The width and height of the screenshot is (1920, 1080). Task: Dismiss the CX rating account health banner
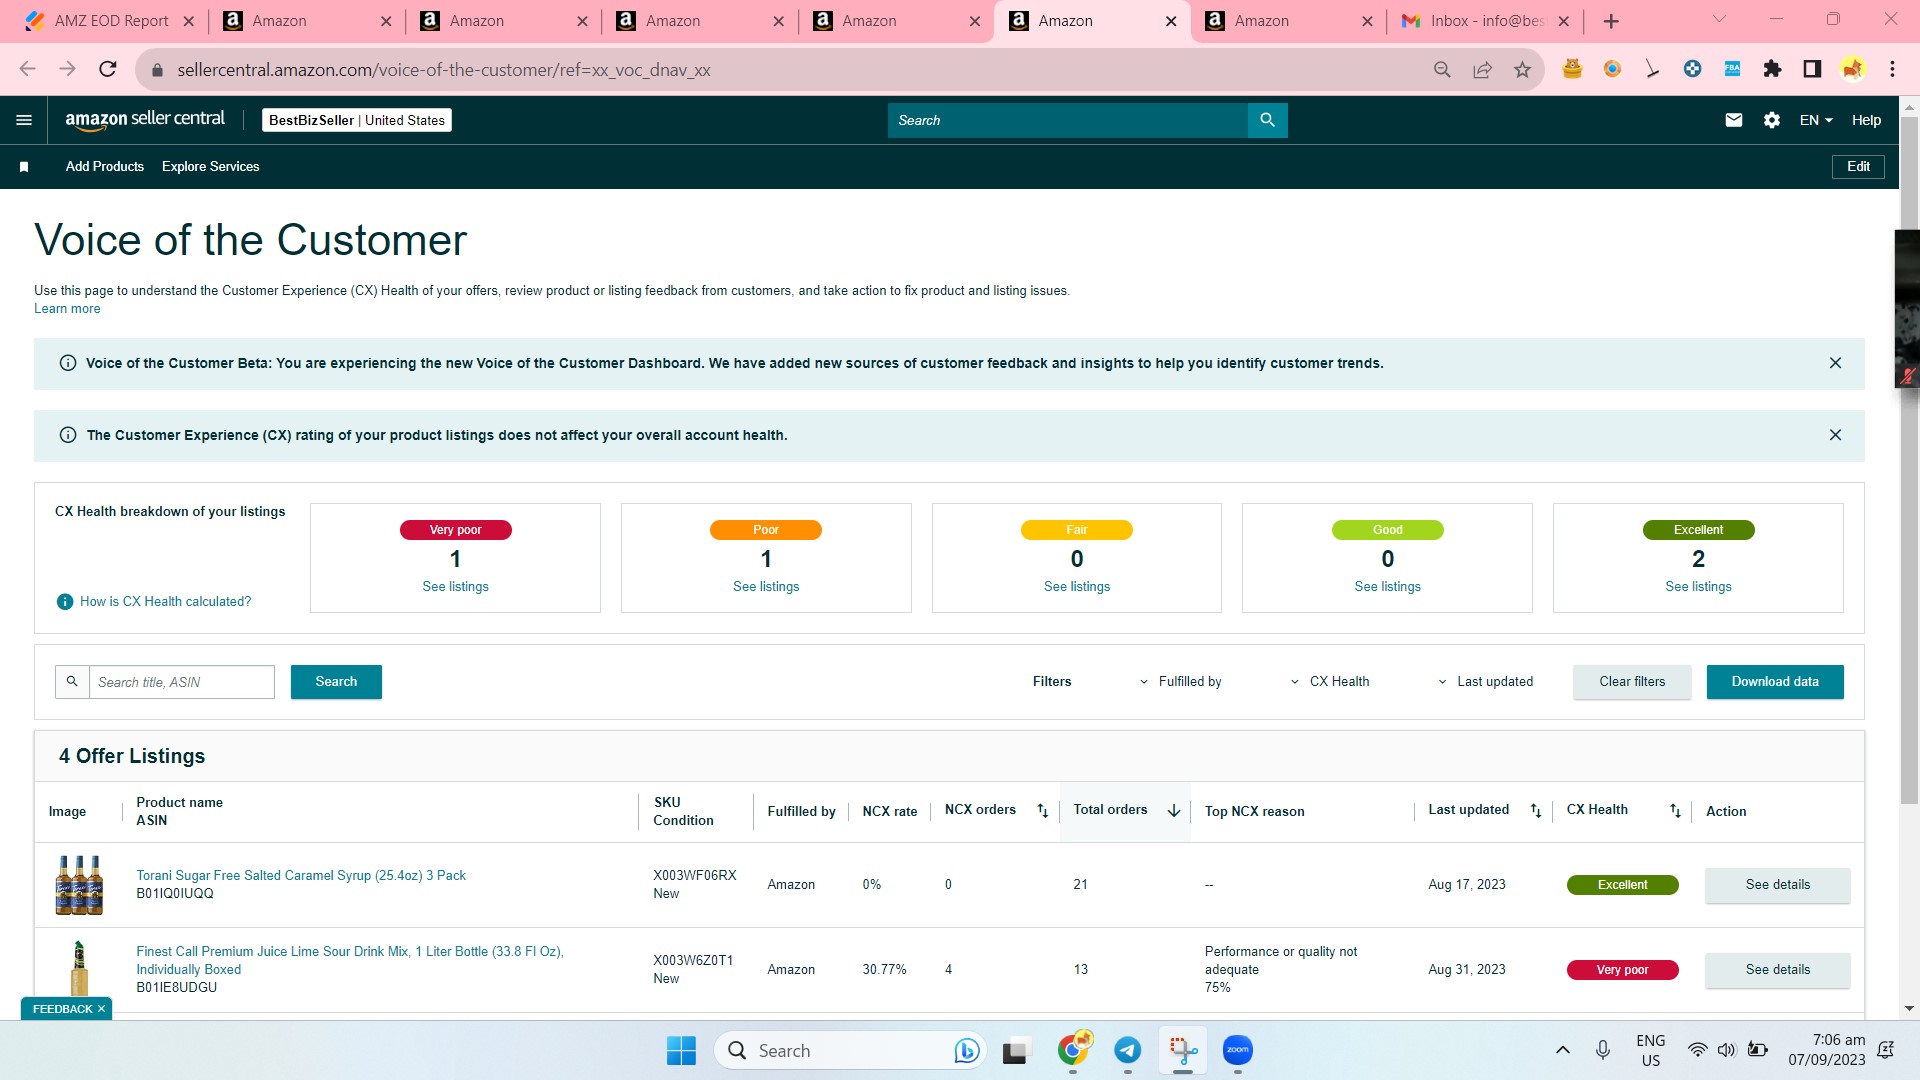pos(1835,435)
